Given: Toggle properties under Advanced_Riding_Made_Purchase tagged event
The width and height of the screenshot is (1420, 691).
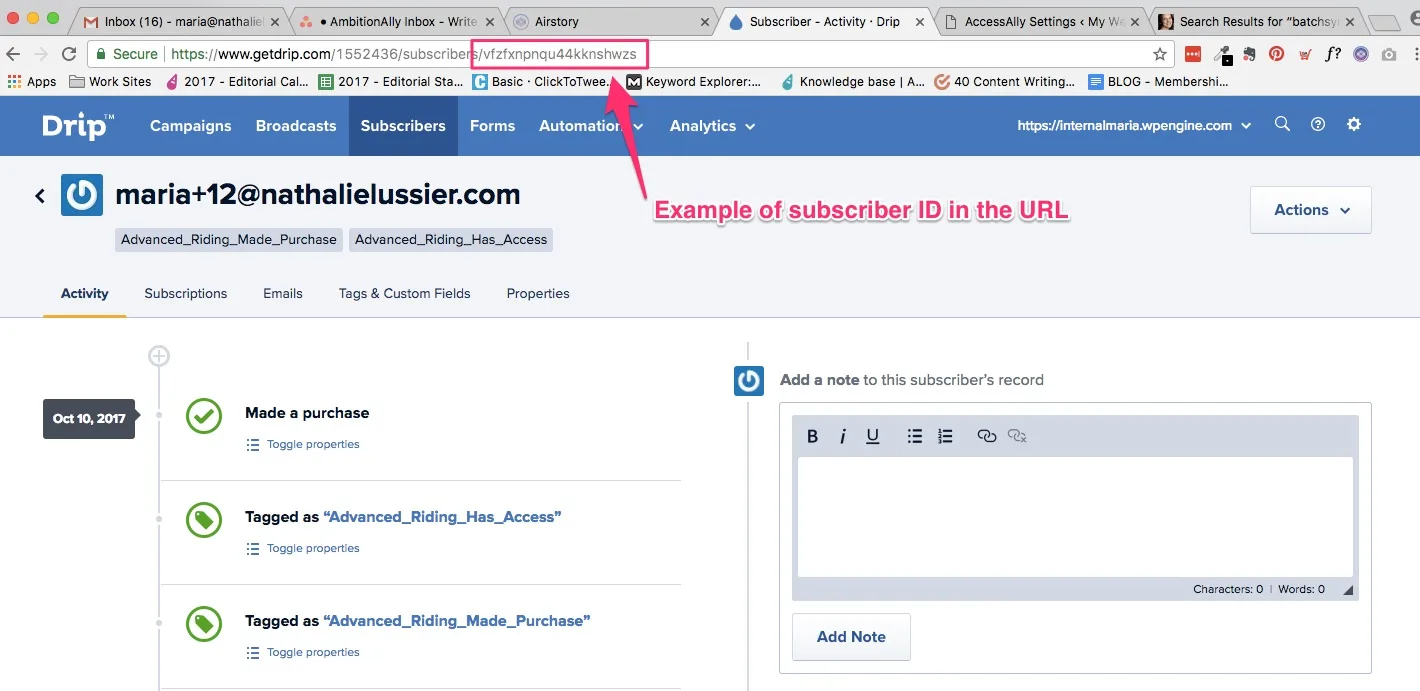Looking at the screenshot, I should pos(303,652).
